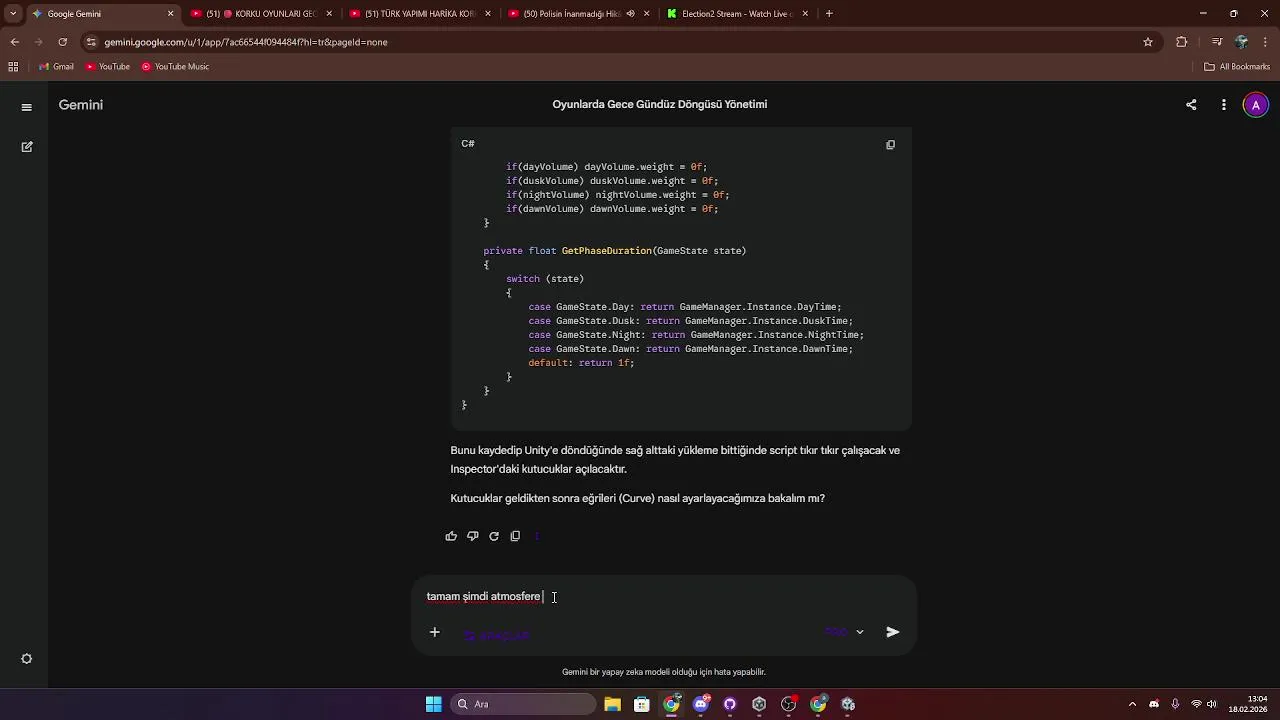Open the Chrome three-dot menu
This screenshot has width=1280, height=720.
click(x=1266, y=42)
